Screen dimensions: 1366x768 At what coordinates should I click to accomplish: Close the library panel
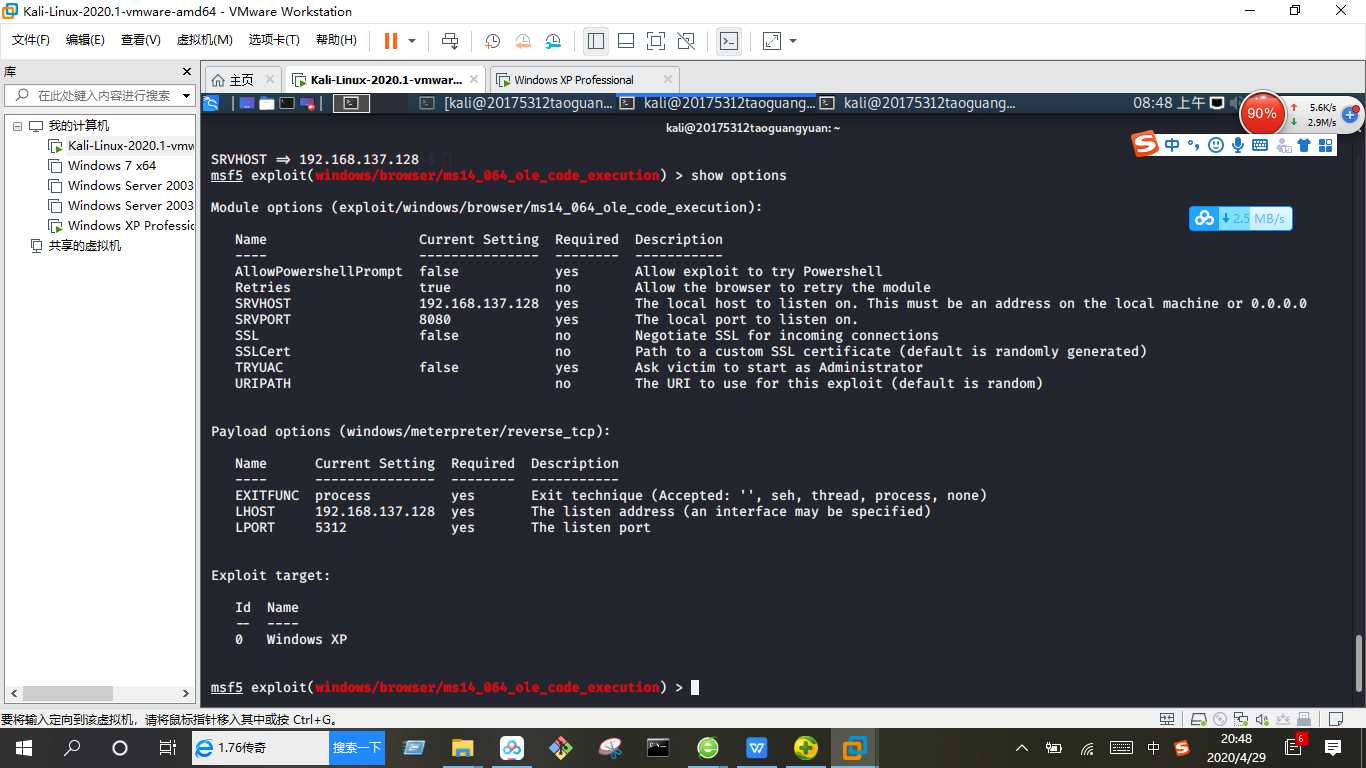click(186, 72)
